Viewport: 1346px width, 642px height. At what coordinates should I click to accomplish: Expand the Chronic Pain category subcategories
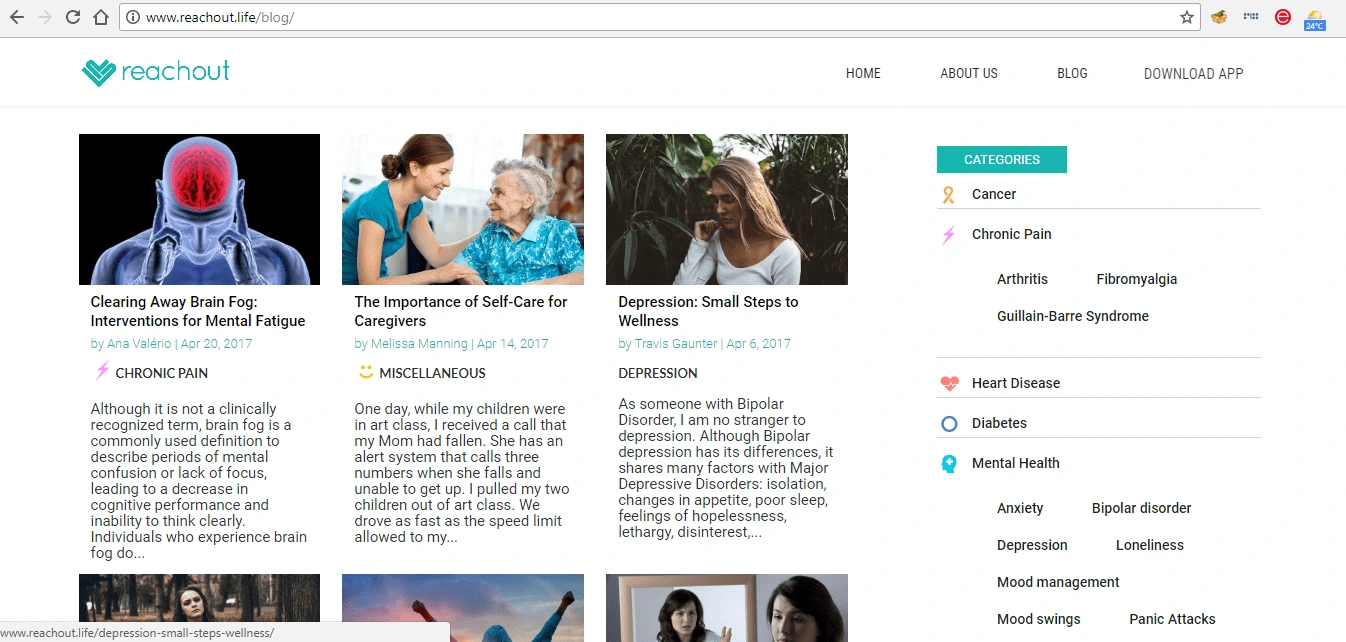pyautogui.click(x=1011, y=234)
